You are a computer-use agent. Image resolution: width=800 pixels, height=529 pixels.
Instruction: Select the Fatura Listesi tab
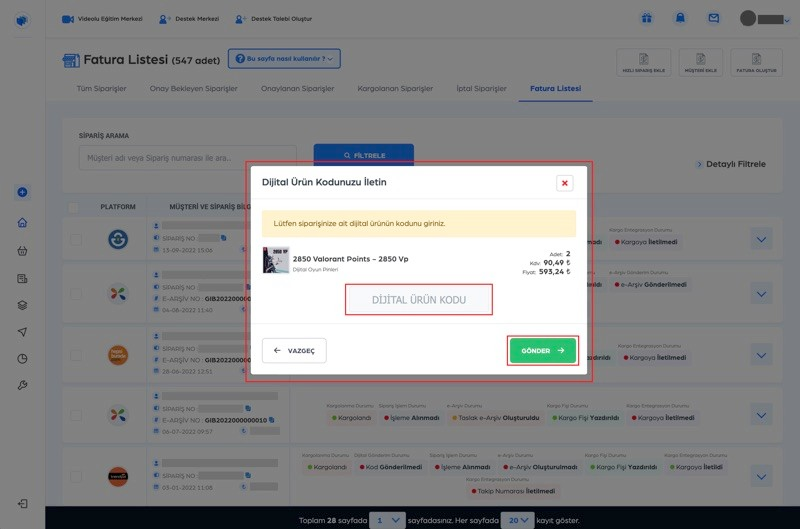[x=555, y=88]
